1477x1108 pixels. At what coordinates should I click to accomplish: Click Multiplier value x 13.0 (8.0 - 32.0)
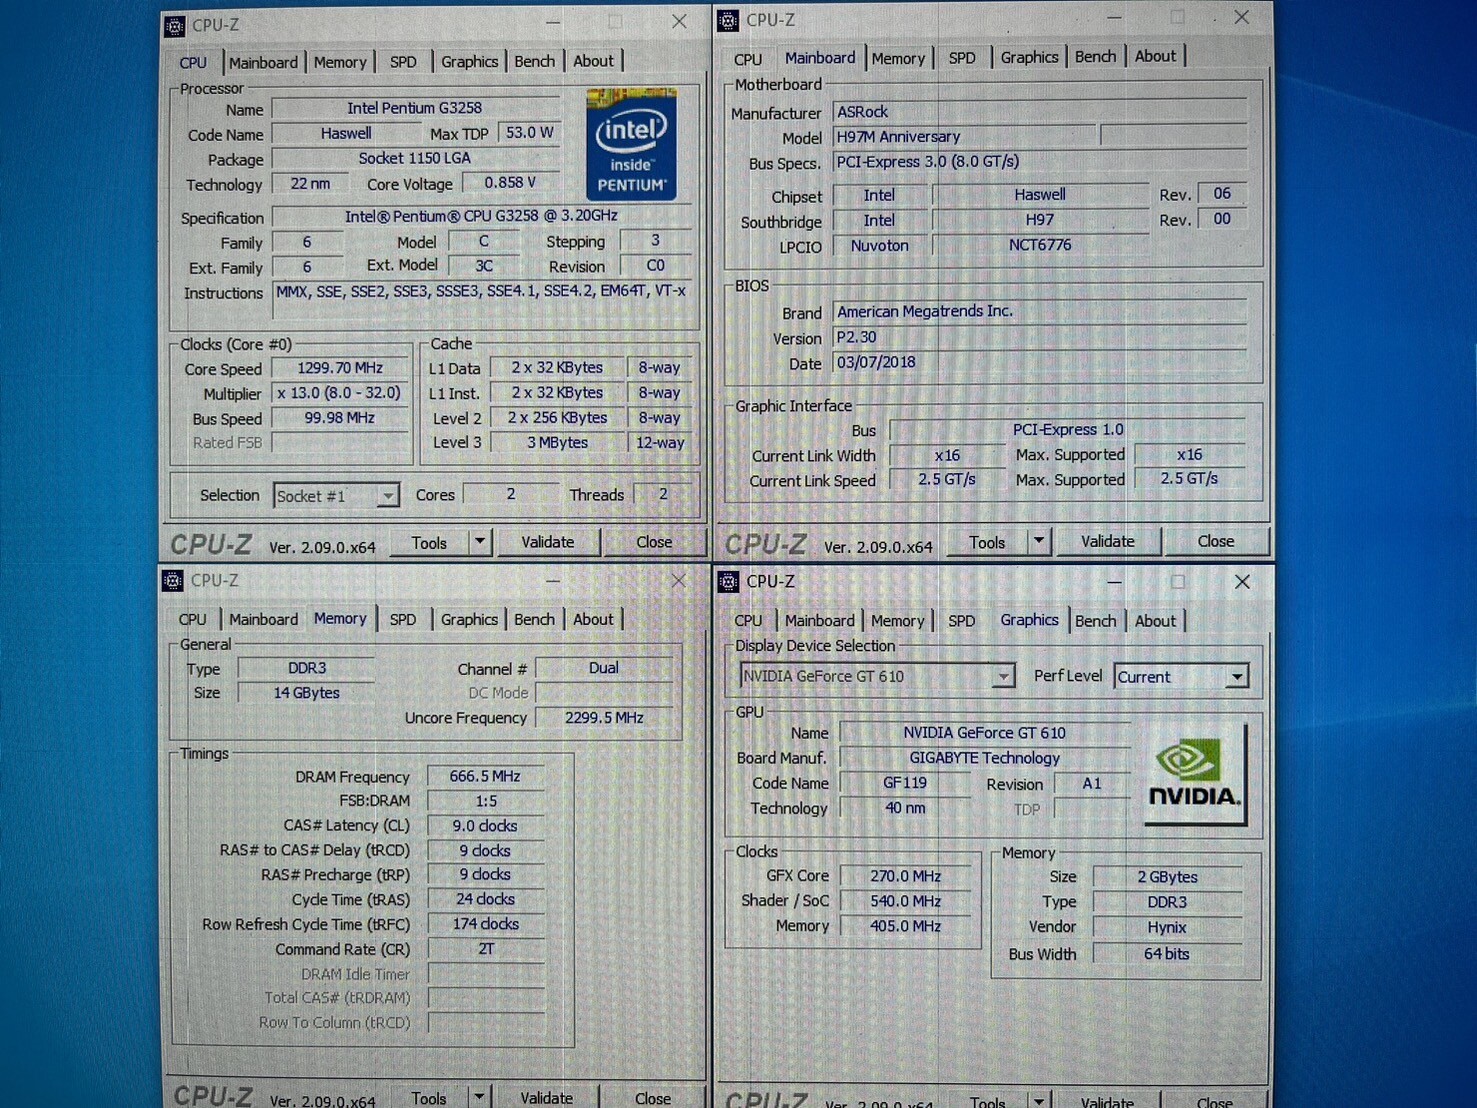point(340,393)
